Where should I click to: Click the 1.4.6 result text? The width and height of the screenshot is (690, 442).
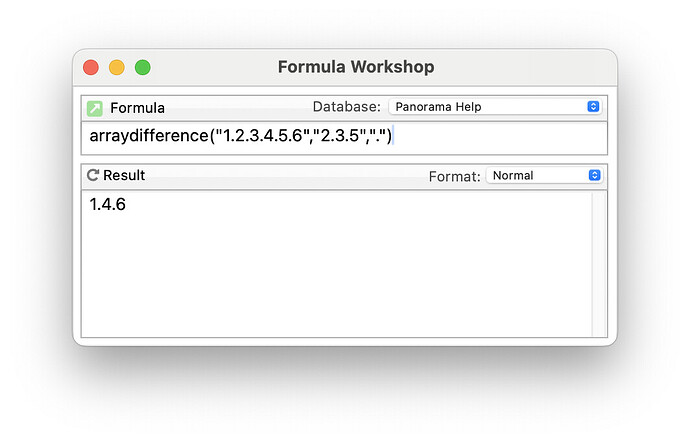[108, 205]
